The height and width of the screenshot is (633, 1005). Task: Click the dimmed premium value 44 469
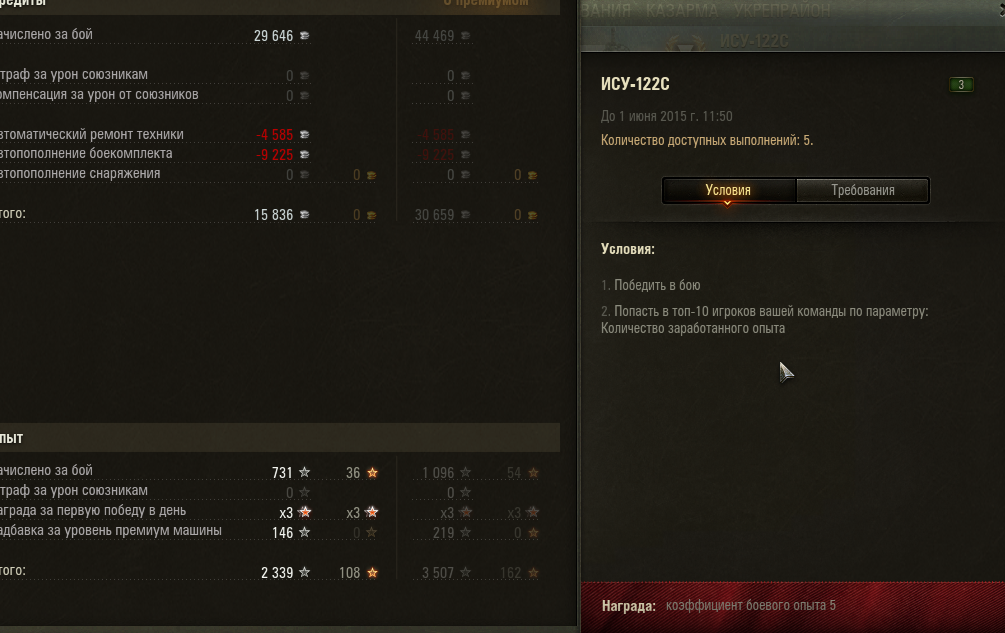(435, 36)
